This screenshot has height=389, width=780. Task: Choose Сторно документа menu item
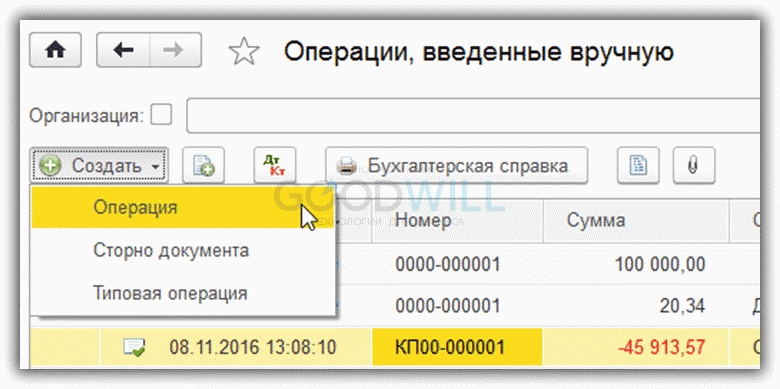[x=183, y=250]
